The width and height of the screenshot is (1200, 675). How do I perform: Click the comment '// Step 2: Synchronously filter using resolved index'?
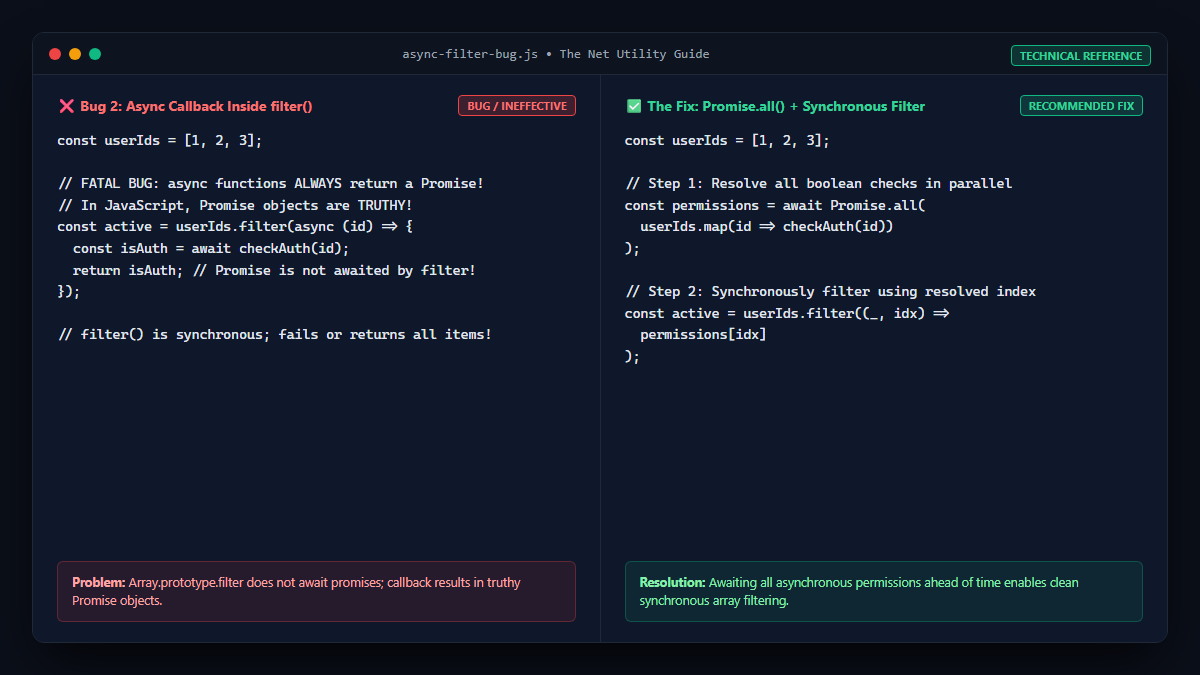coord(830,292)
